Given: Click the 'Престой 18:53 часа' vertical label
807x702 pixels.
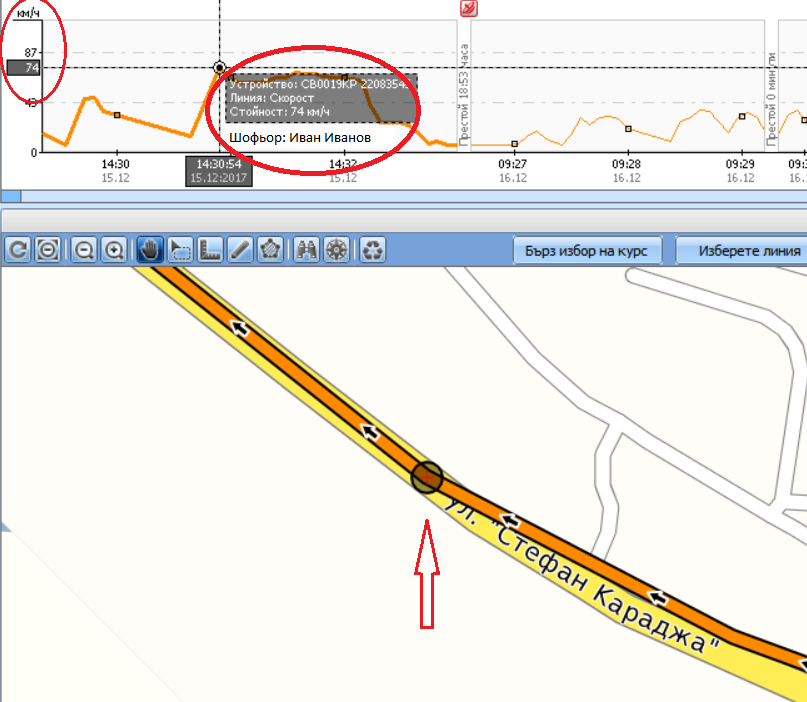Looking at the screenshot, I should 464,94.
